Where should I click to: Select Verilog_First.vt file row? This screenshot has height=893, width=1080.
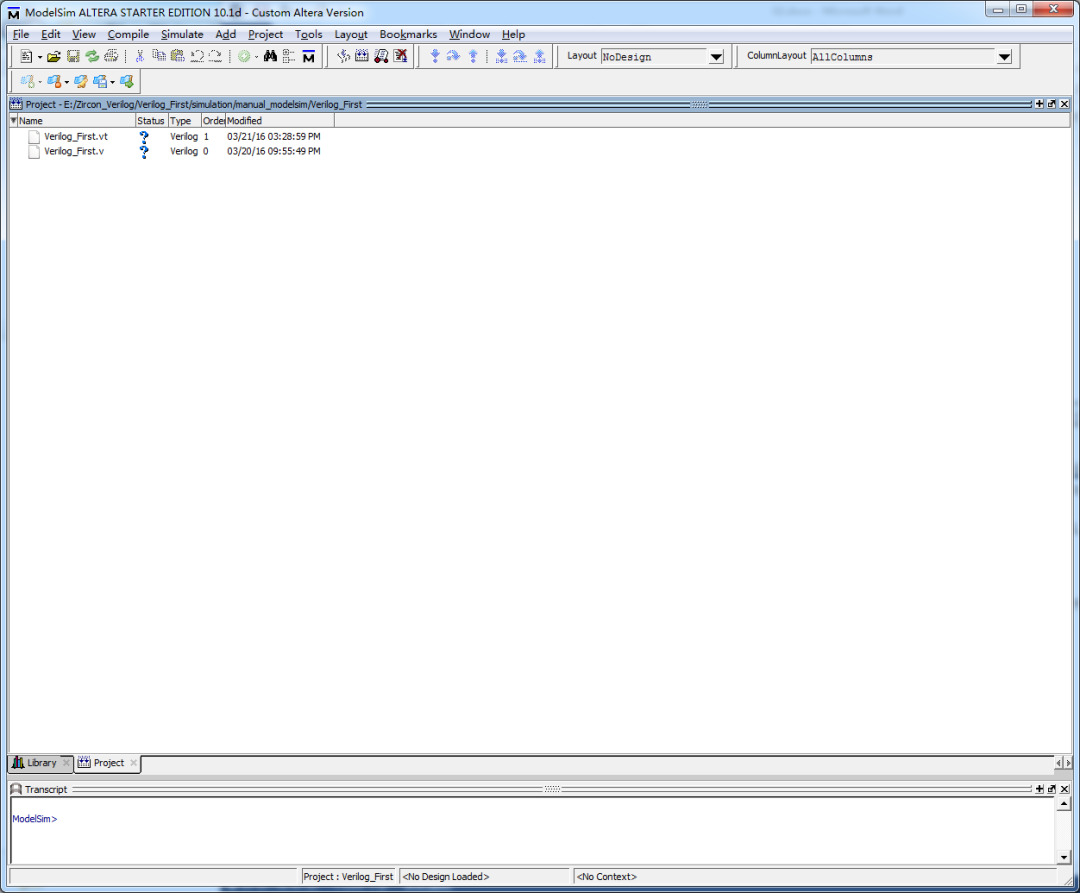(x=175, y=136)
